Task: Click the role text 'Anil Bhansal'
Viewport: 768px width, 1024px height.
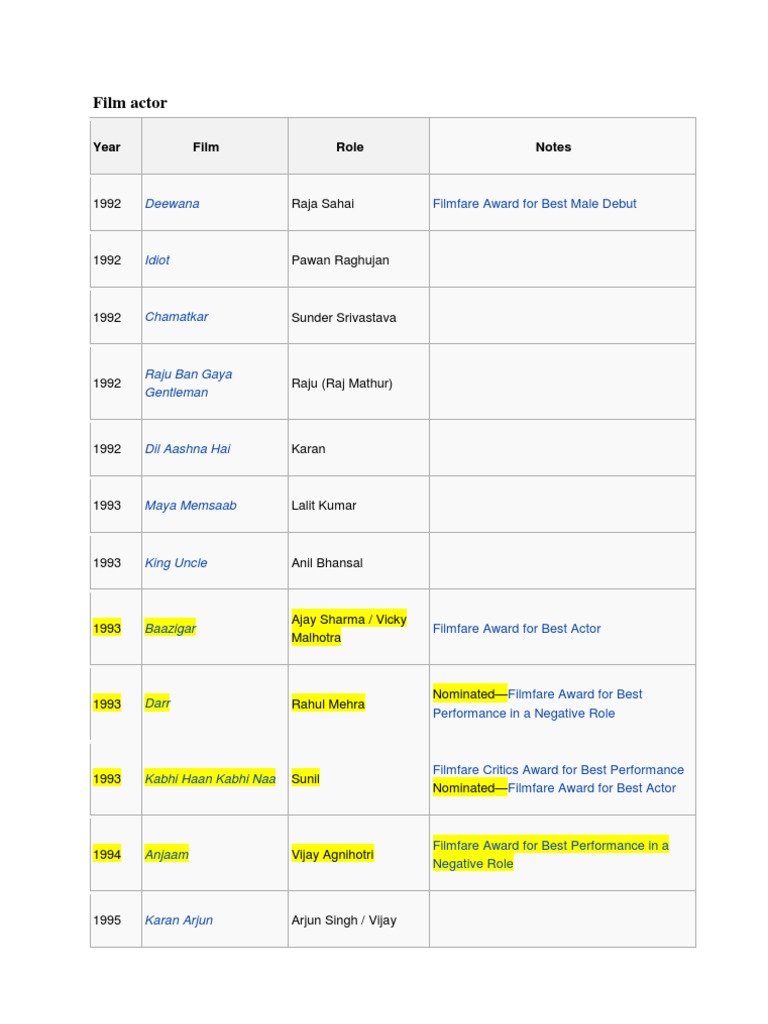Action: [x=327, y=563]
